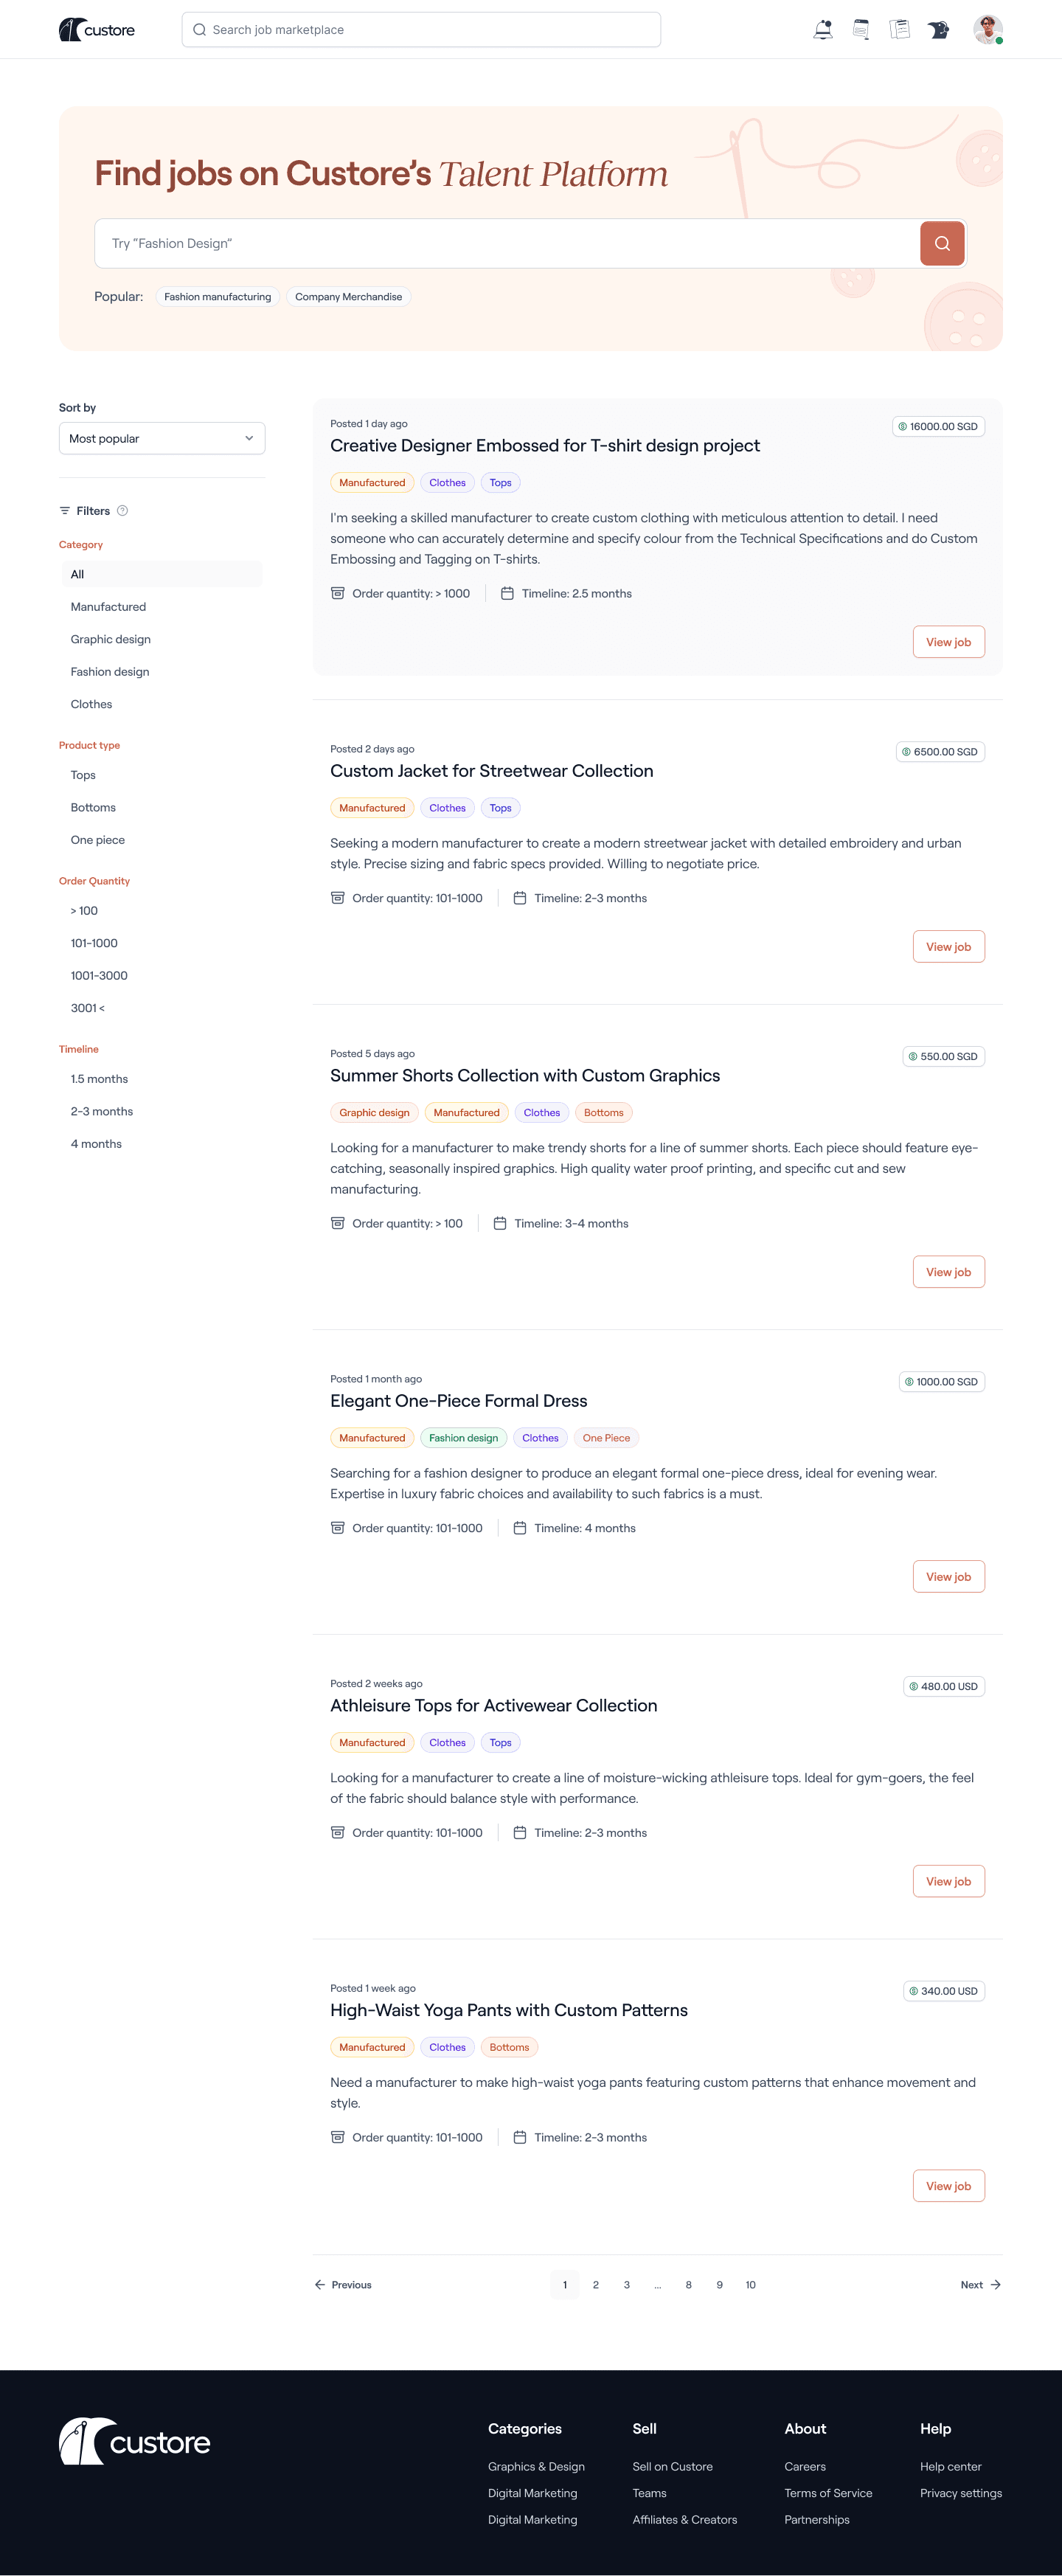Viewport: 1062px width, 2576px height.
Task: Go to page 3 in pagination
Action: coord(626,2284)
